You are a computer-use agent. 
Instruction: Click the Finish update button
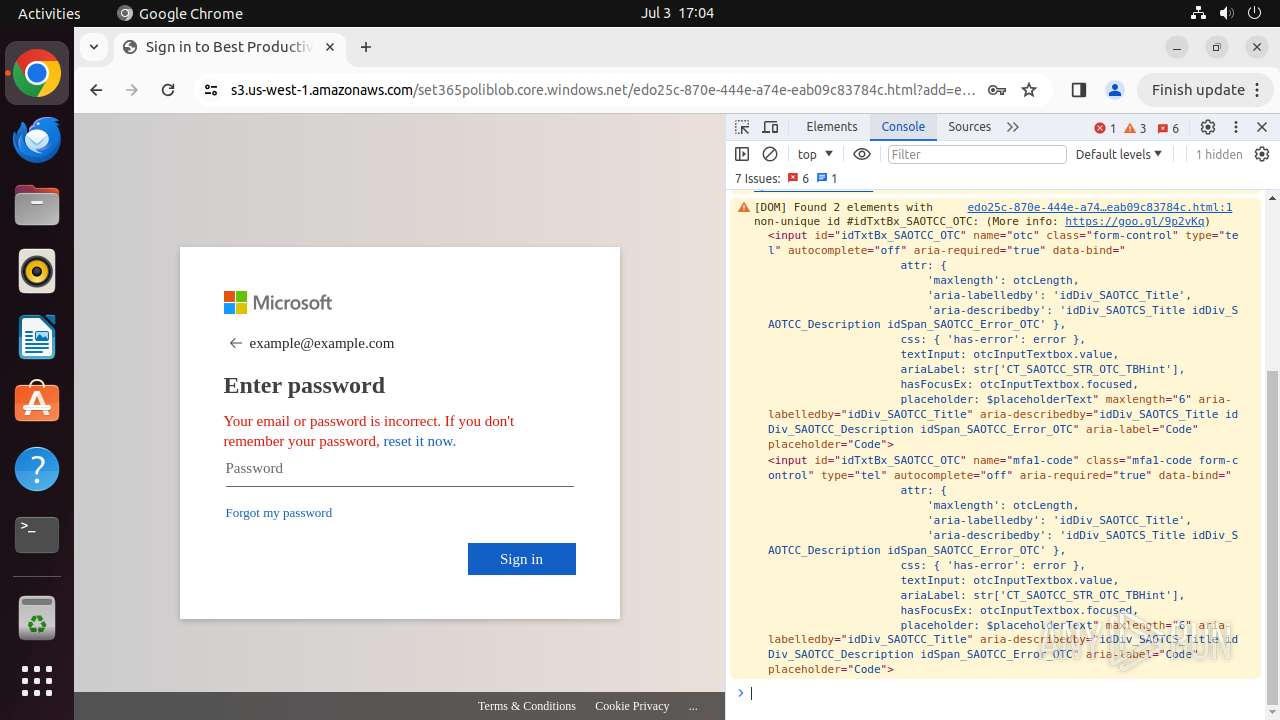pos(1198,90)
